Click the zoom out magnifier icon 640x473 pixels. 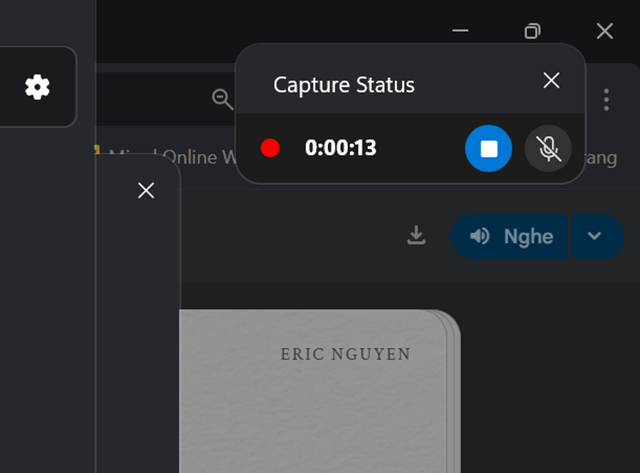click(222, 98)
